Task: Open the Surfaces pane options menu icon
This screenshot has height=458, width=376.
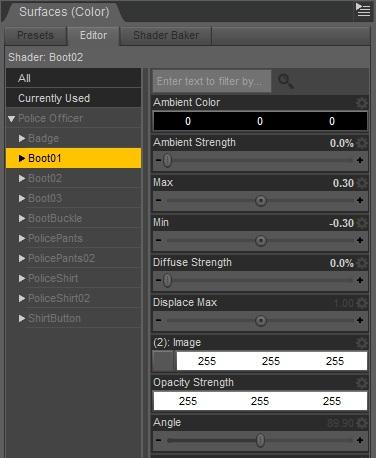Action: point(363,10)
